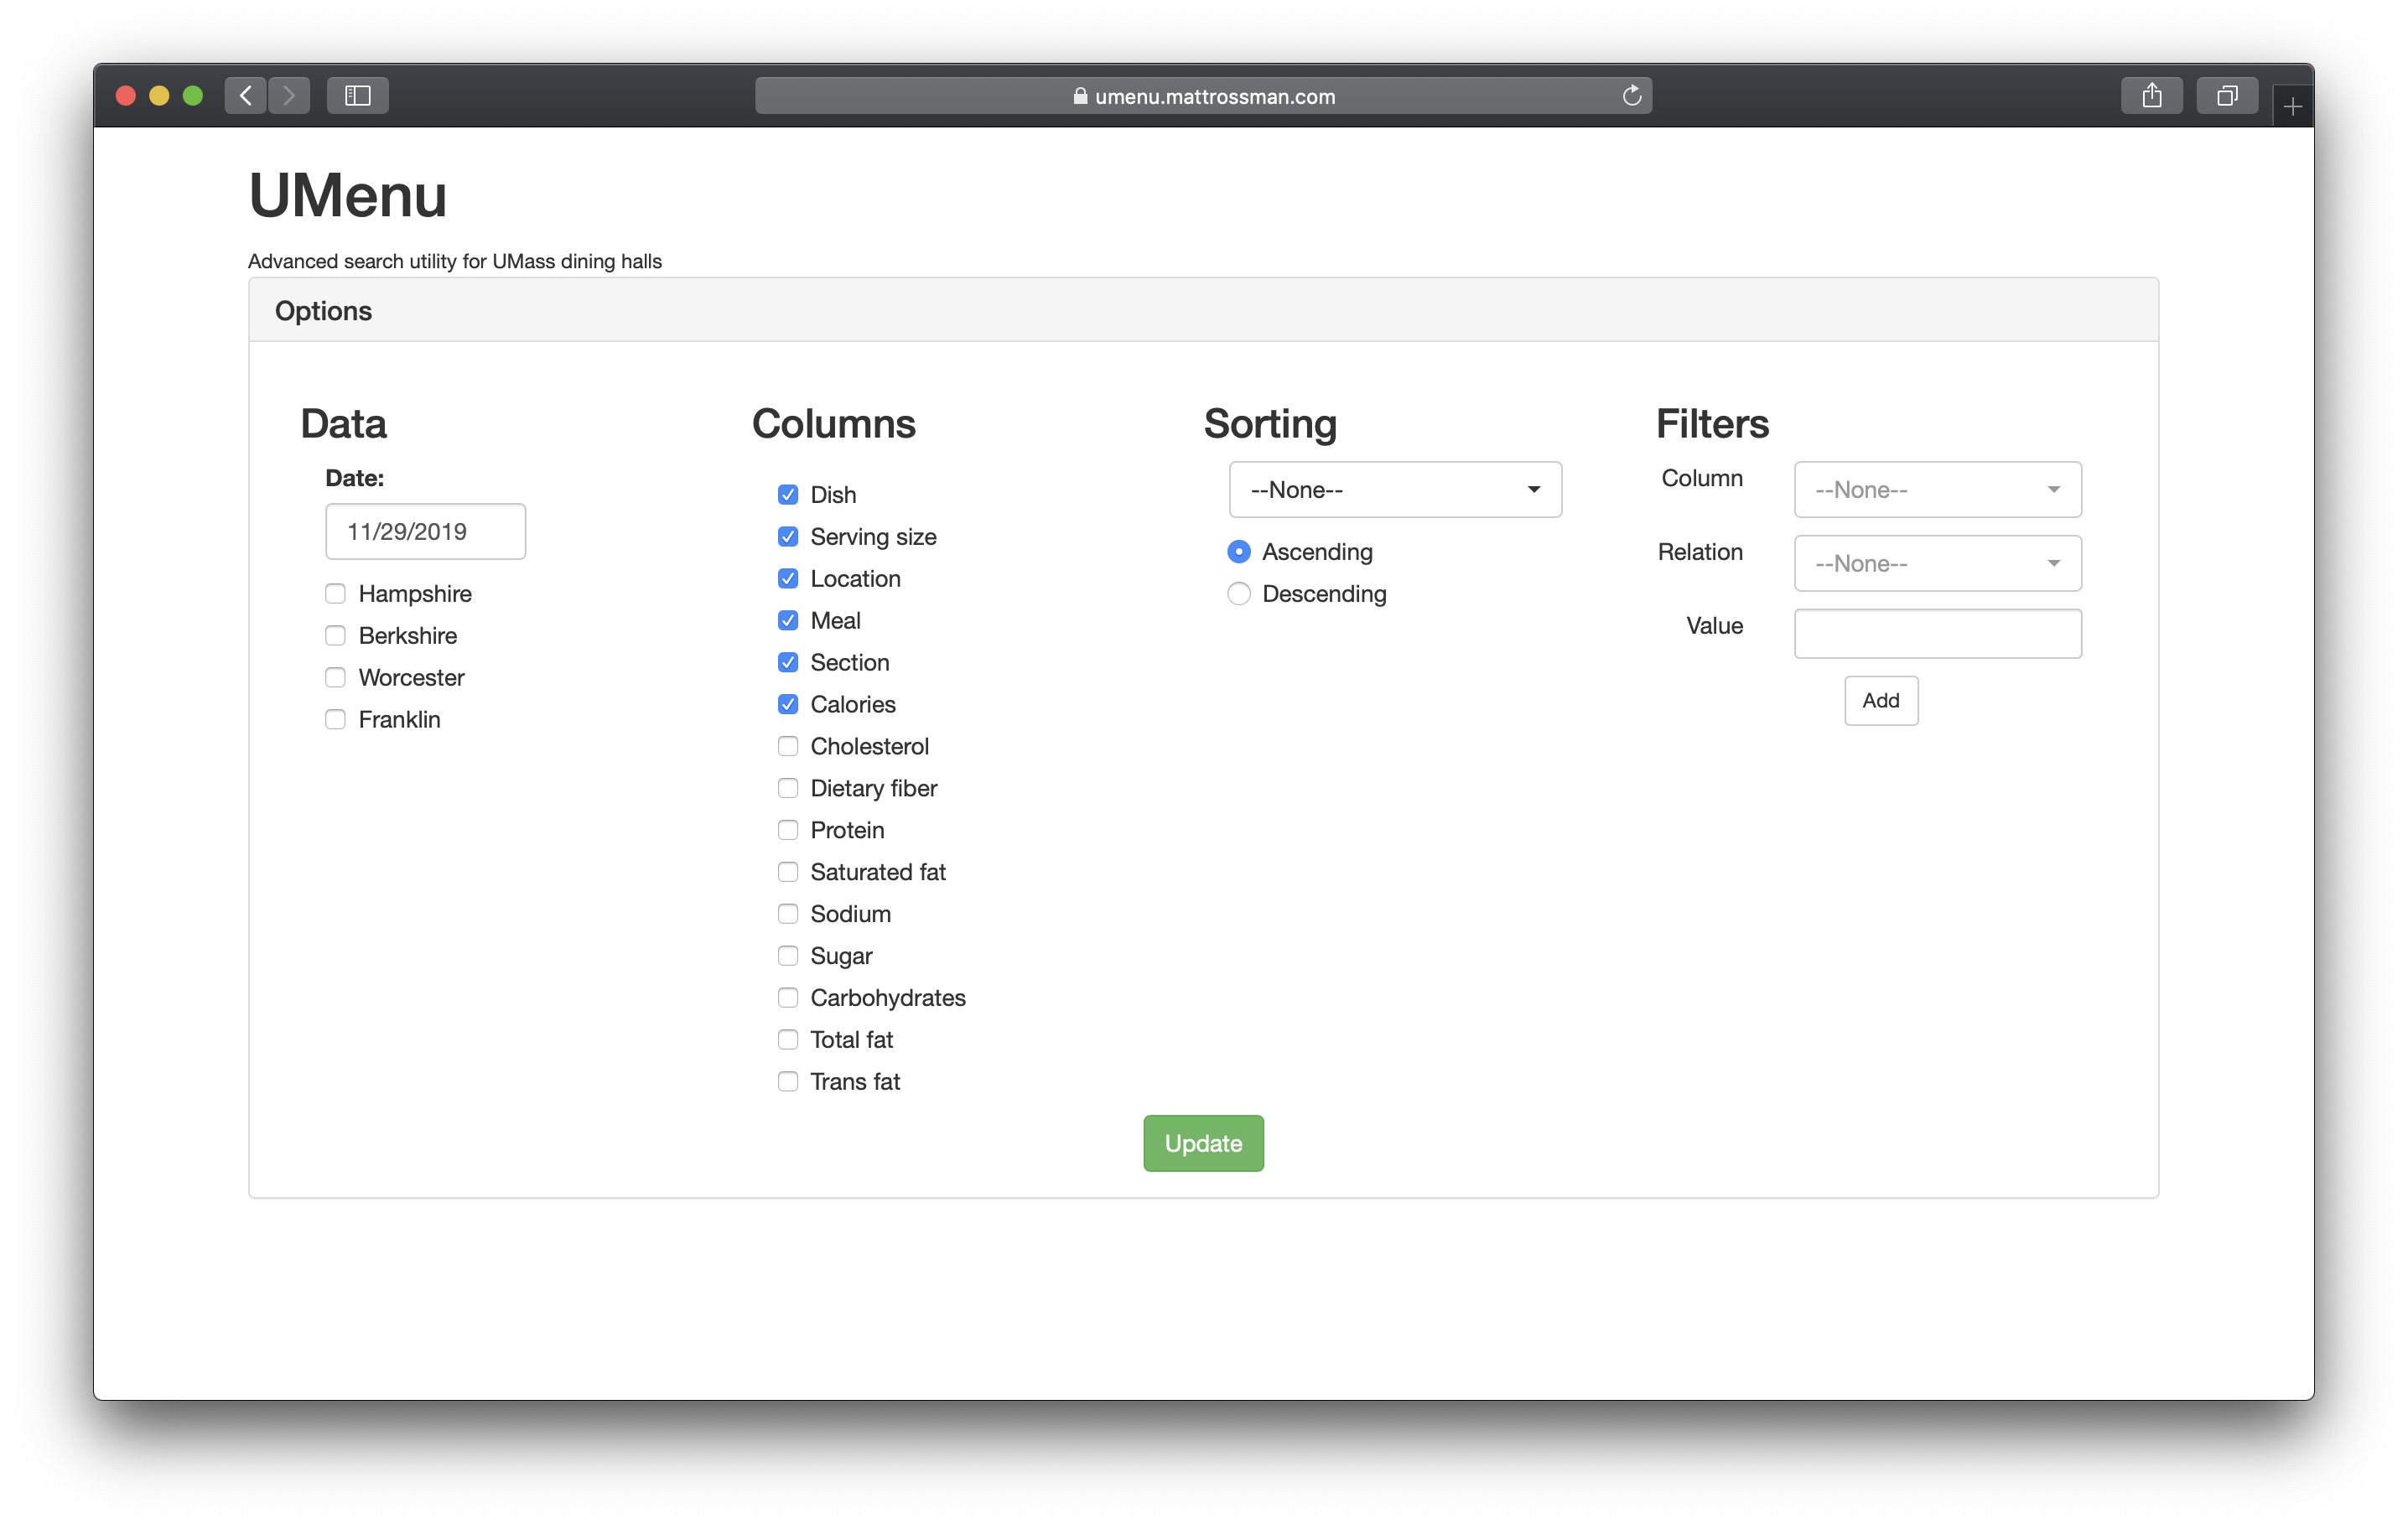Enable the Berkshire dining hall checkbox
Screen dimensions: 2408x1524
point(335,636)
